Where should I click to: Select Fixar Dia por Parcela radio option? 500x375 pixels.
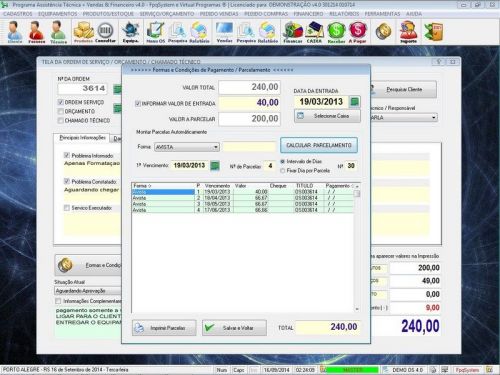coord(283,171)
